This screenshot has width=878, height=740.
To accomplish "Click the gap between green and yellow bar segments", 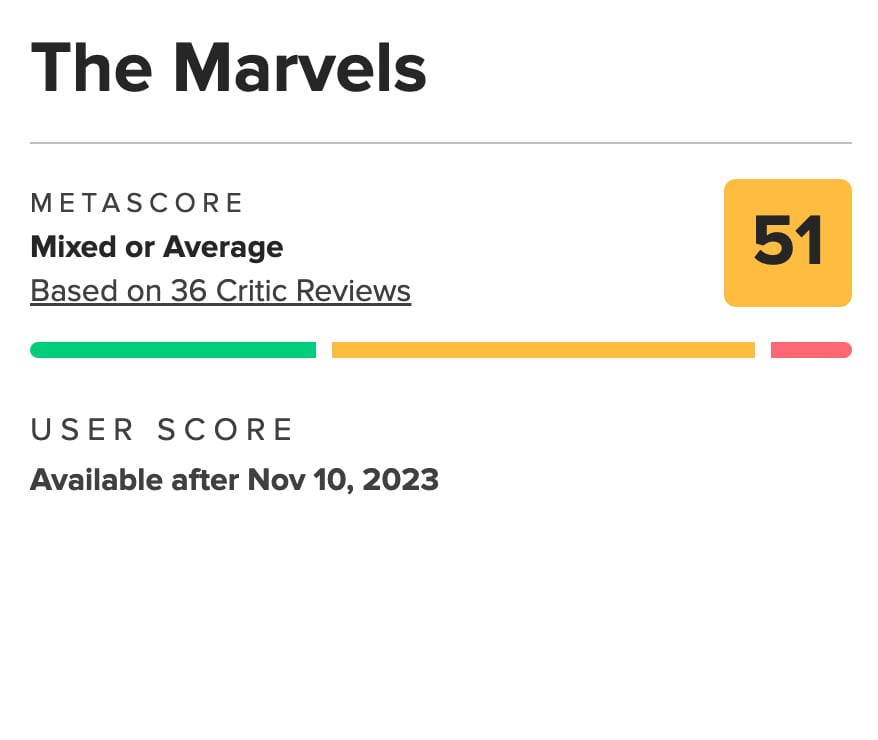I will click(324, 349).
